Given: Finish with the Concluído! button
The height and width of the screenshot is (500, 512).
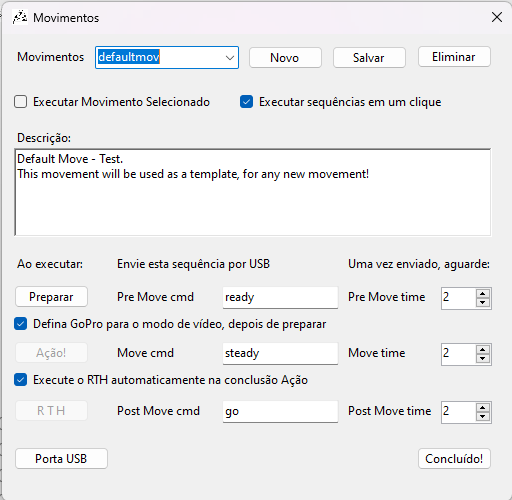Looking at the screenshot, I should pyautogui.click(x=454, y=459).
